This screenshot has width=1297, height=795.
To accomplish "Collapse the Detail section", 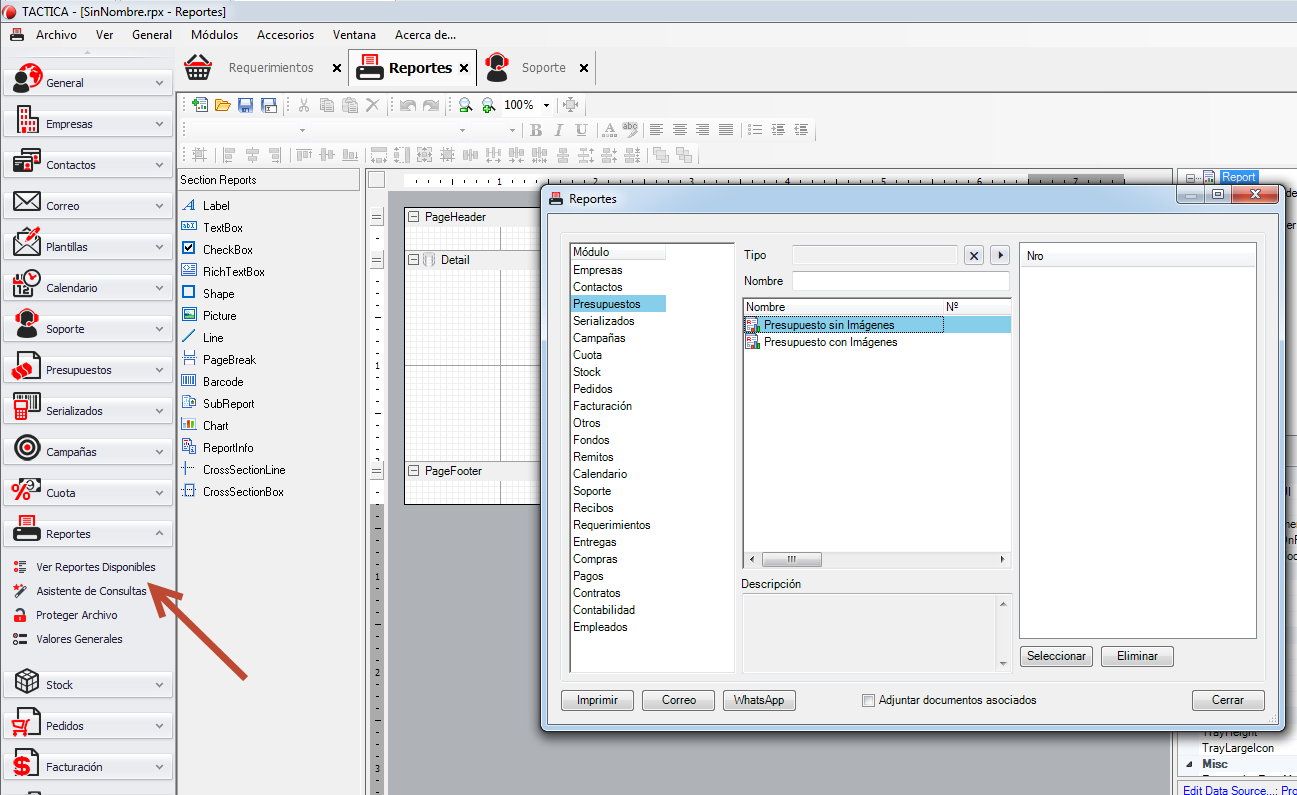I will [x=414, y=260].
